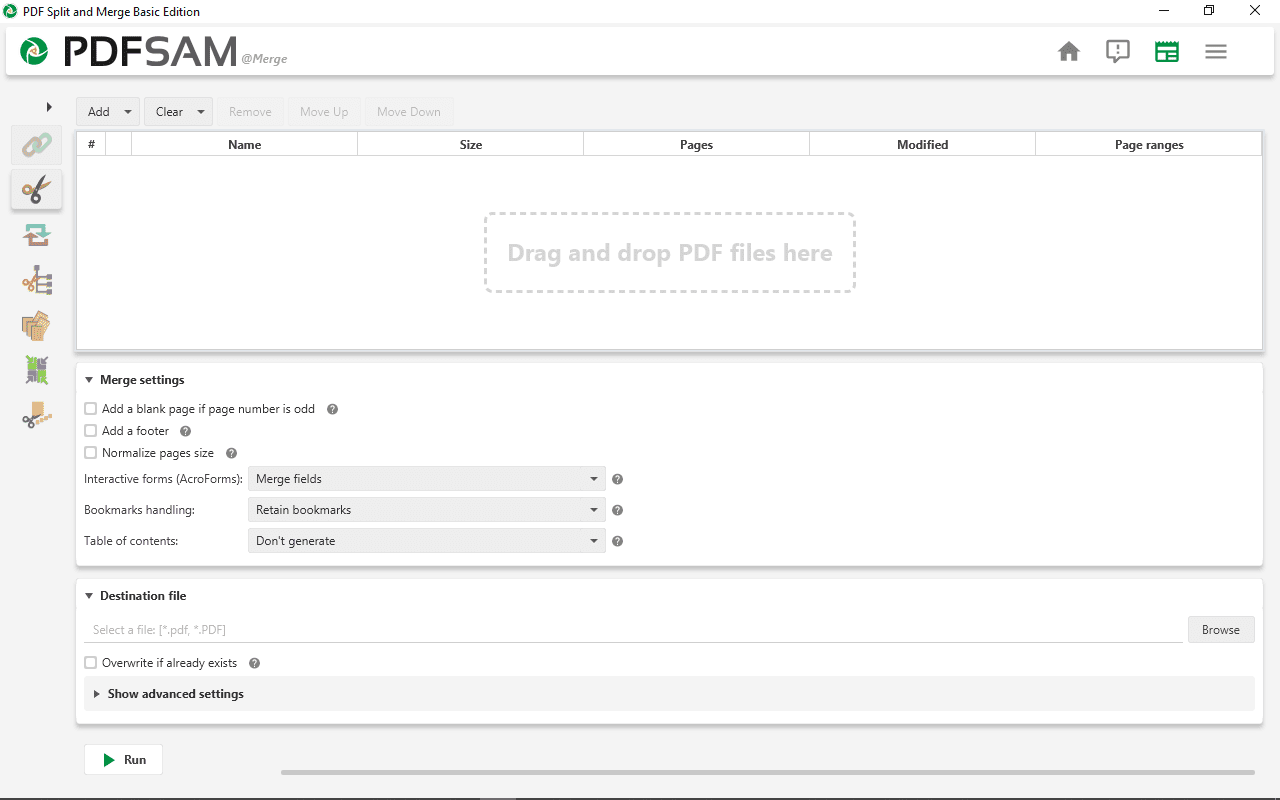Check Overwrite if already exists

[x=91, y=663]
